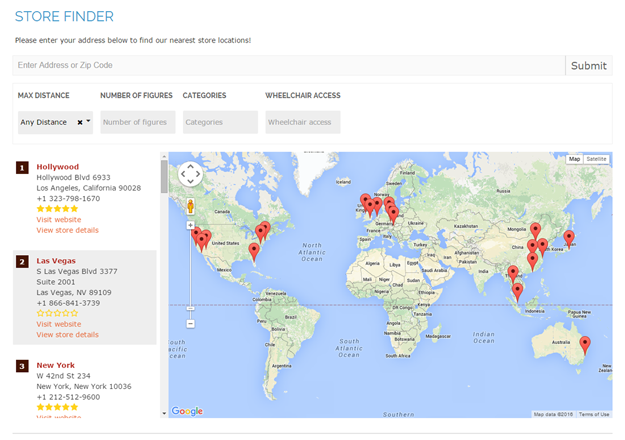Screen dimensions: 625x440
Task: Select the Street View pegman icon
Action: 191,206
